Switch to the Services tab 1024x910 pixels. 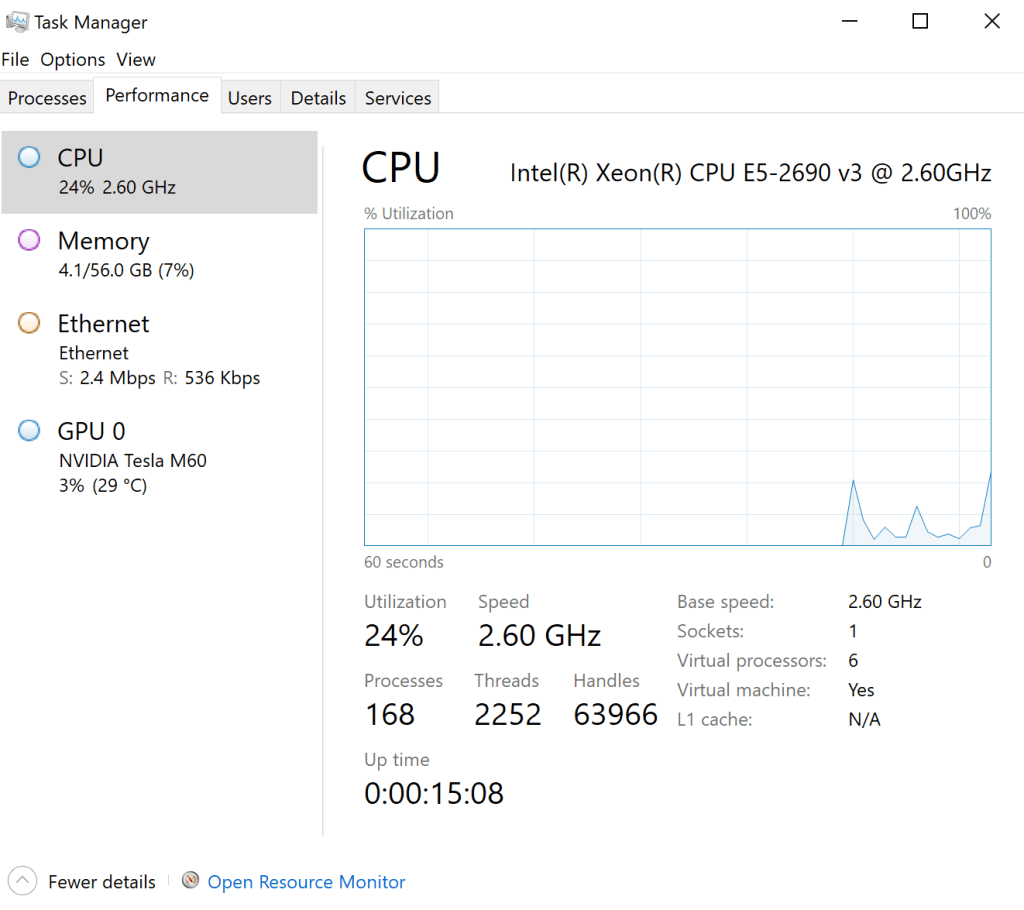398,98
